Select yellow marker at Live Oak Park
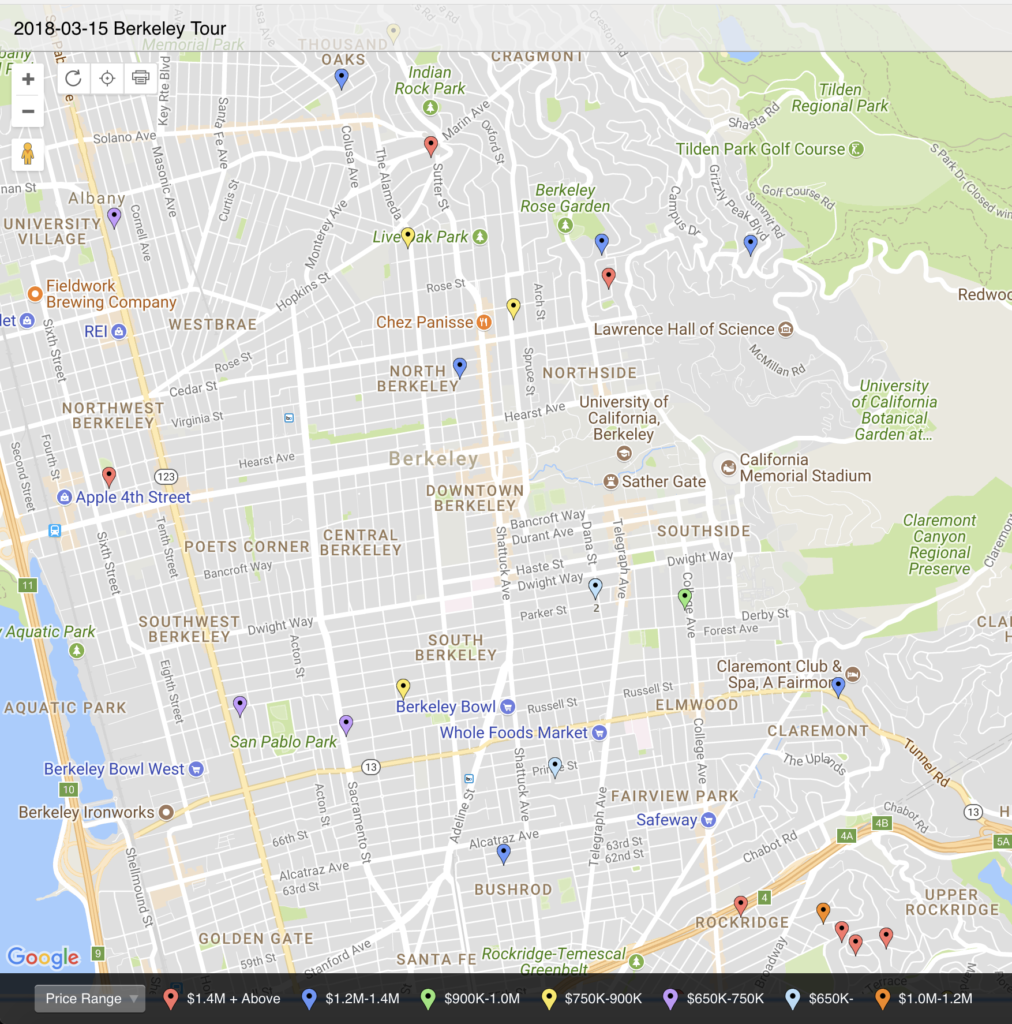Viewport: 1012px width, 1024px height. tap(408, 237)
